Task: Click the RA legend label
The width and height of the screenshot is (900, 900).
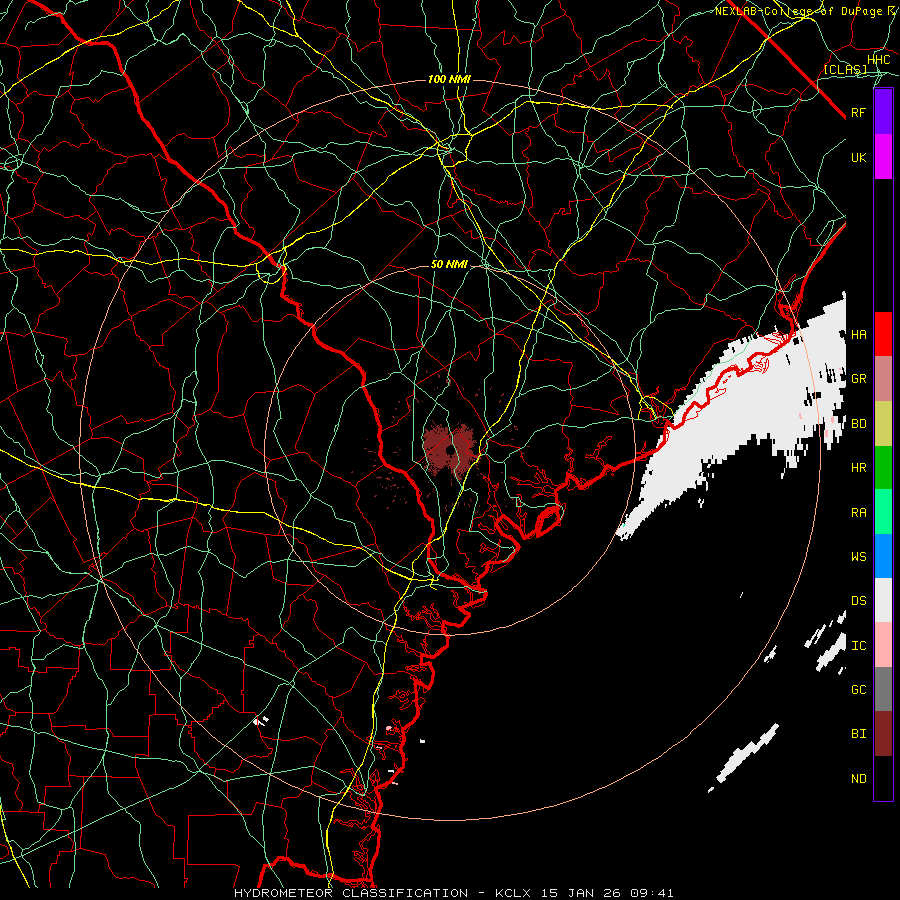Action: pyautogui.click(x=858, y=513)
